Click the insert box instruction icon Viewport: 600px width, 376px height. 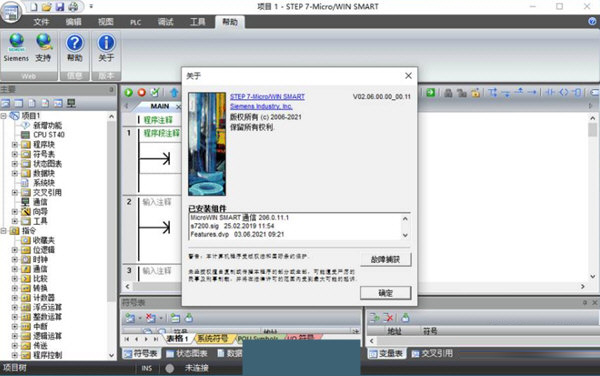tap(577, 92)
